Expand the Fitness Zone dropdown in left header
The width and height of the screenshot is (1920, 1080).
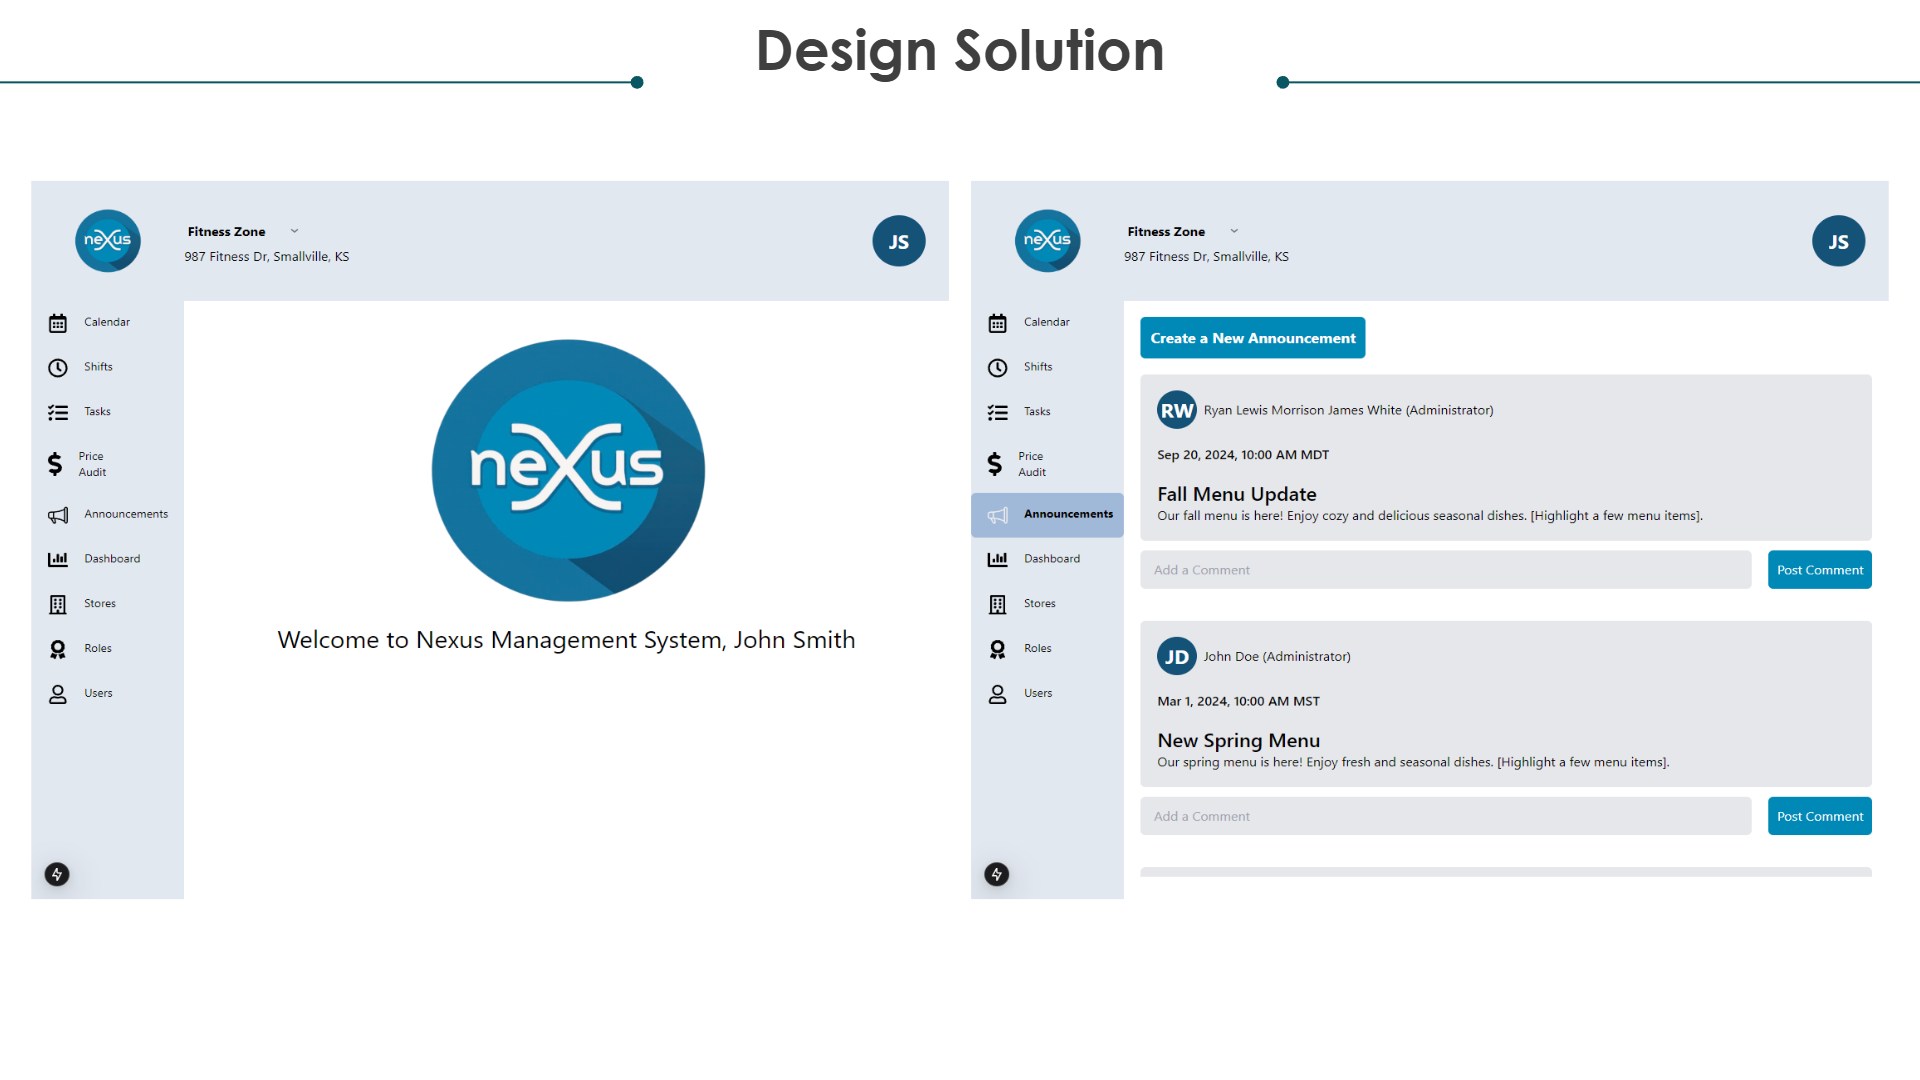tap(294, 231)
